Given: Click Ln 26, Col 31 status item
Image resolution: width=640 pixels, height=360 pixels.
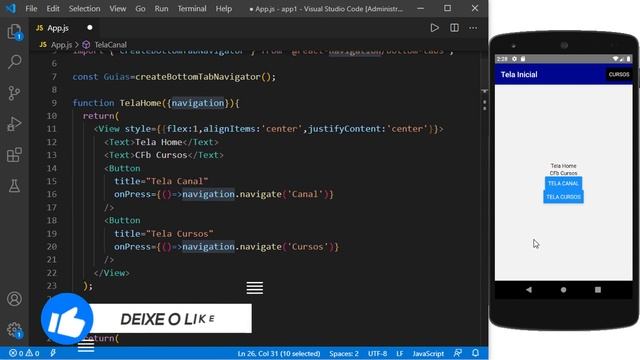Looking at the screenshot, I should 279,353.
